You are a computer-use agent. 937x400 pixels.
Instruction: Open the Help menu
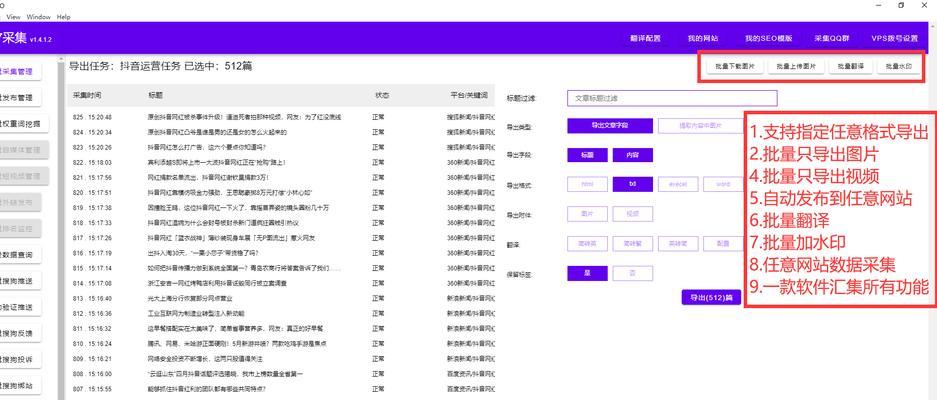(x=63, y=17)
